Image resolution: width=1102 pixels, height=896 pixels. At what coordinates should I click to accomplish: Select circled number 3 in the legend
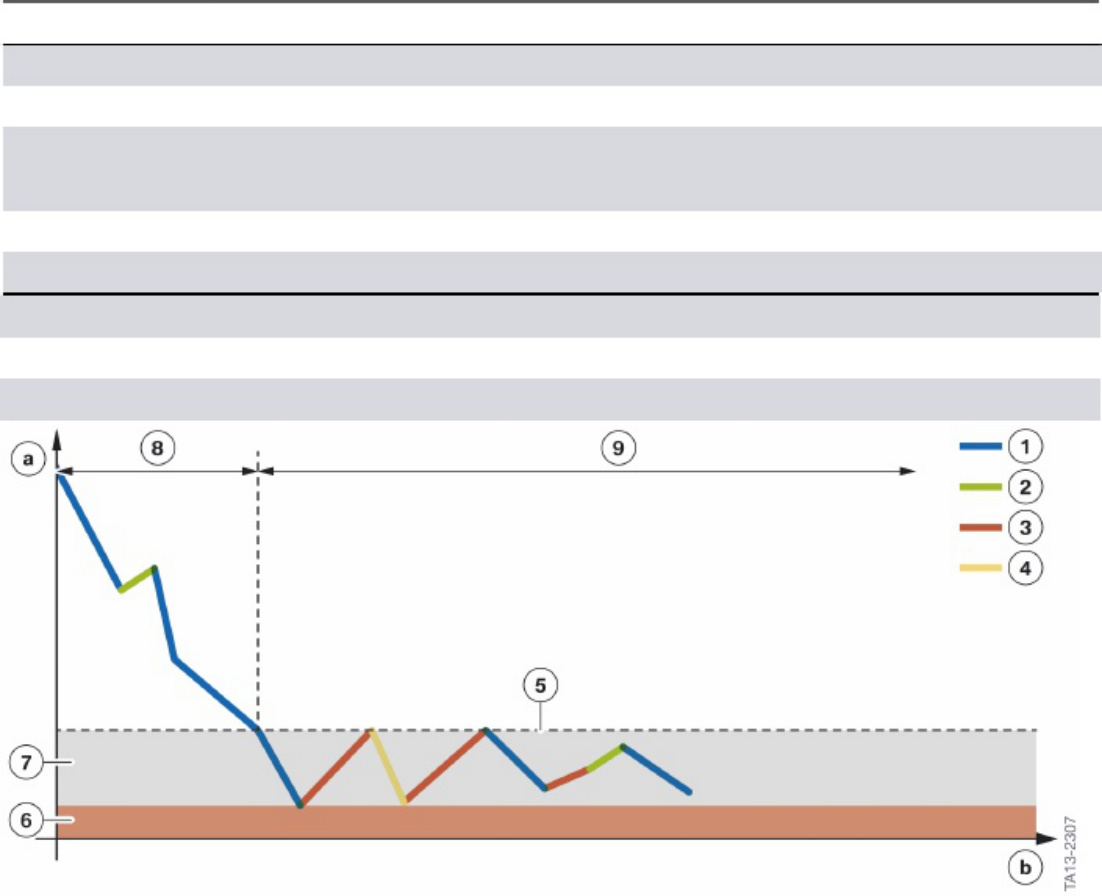[1025, 528]
